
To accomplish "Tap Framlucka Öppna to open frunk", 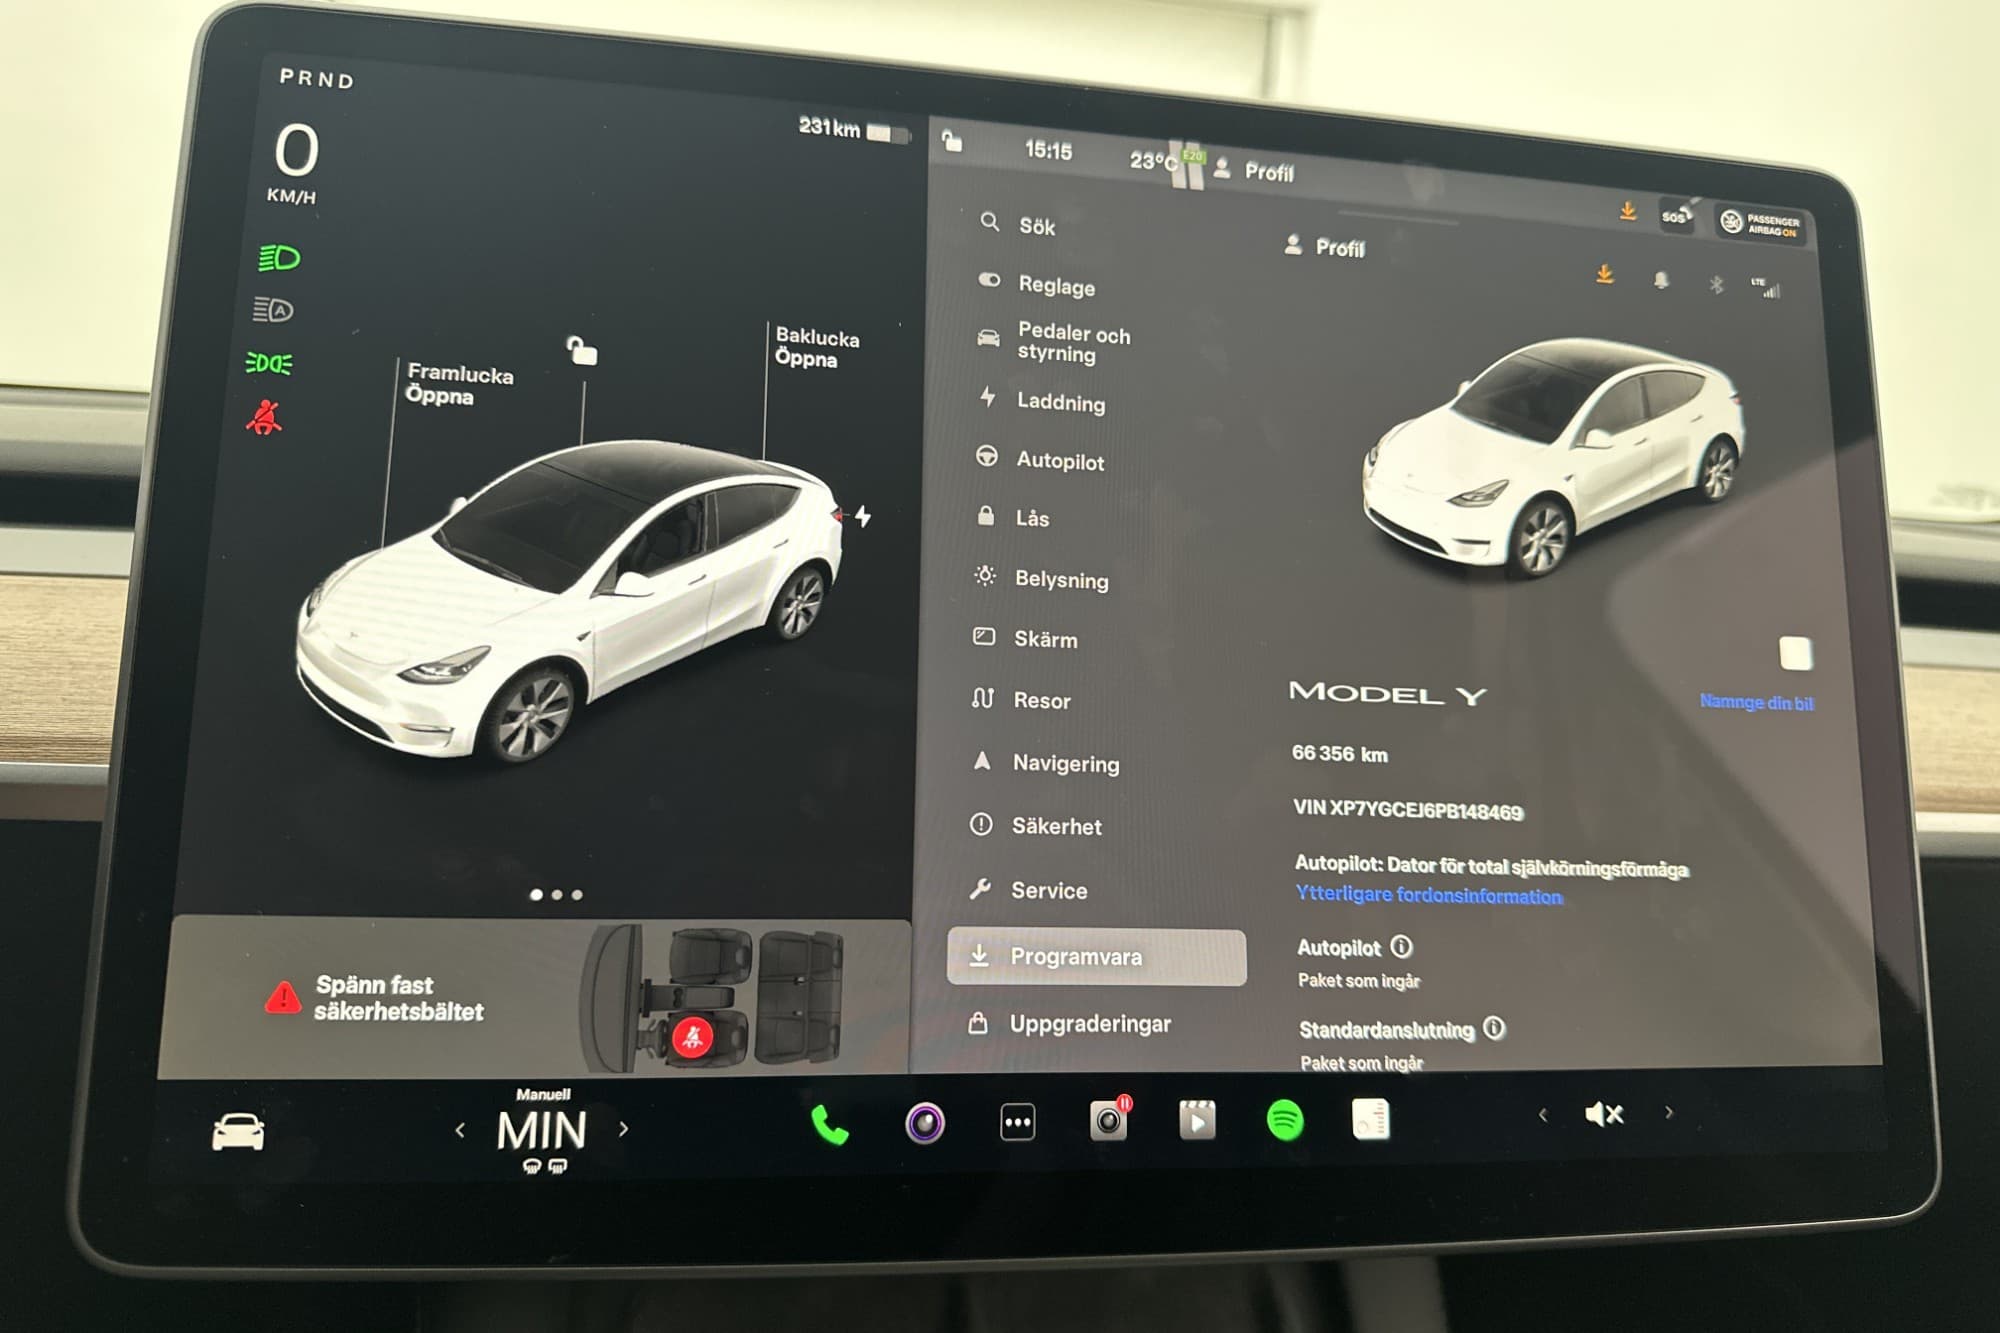I will [459, 384].
